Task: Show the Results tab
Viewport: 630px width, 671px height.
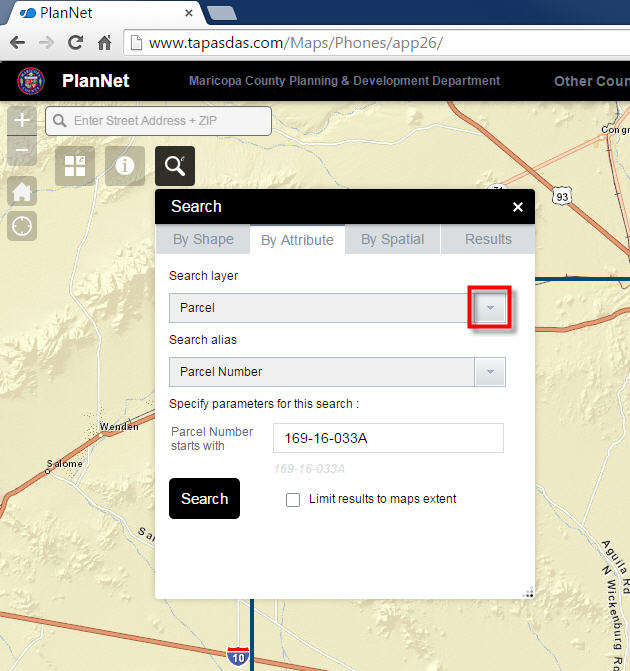Action: pyautogui.click(x=488, y=239)
